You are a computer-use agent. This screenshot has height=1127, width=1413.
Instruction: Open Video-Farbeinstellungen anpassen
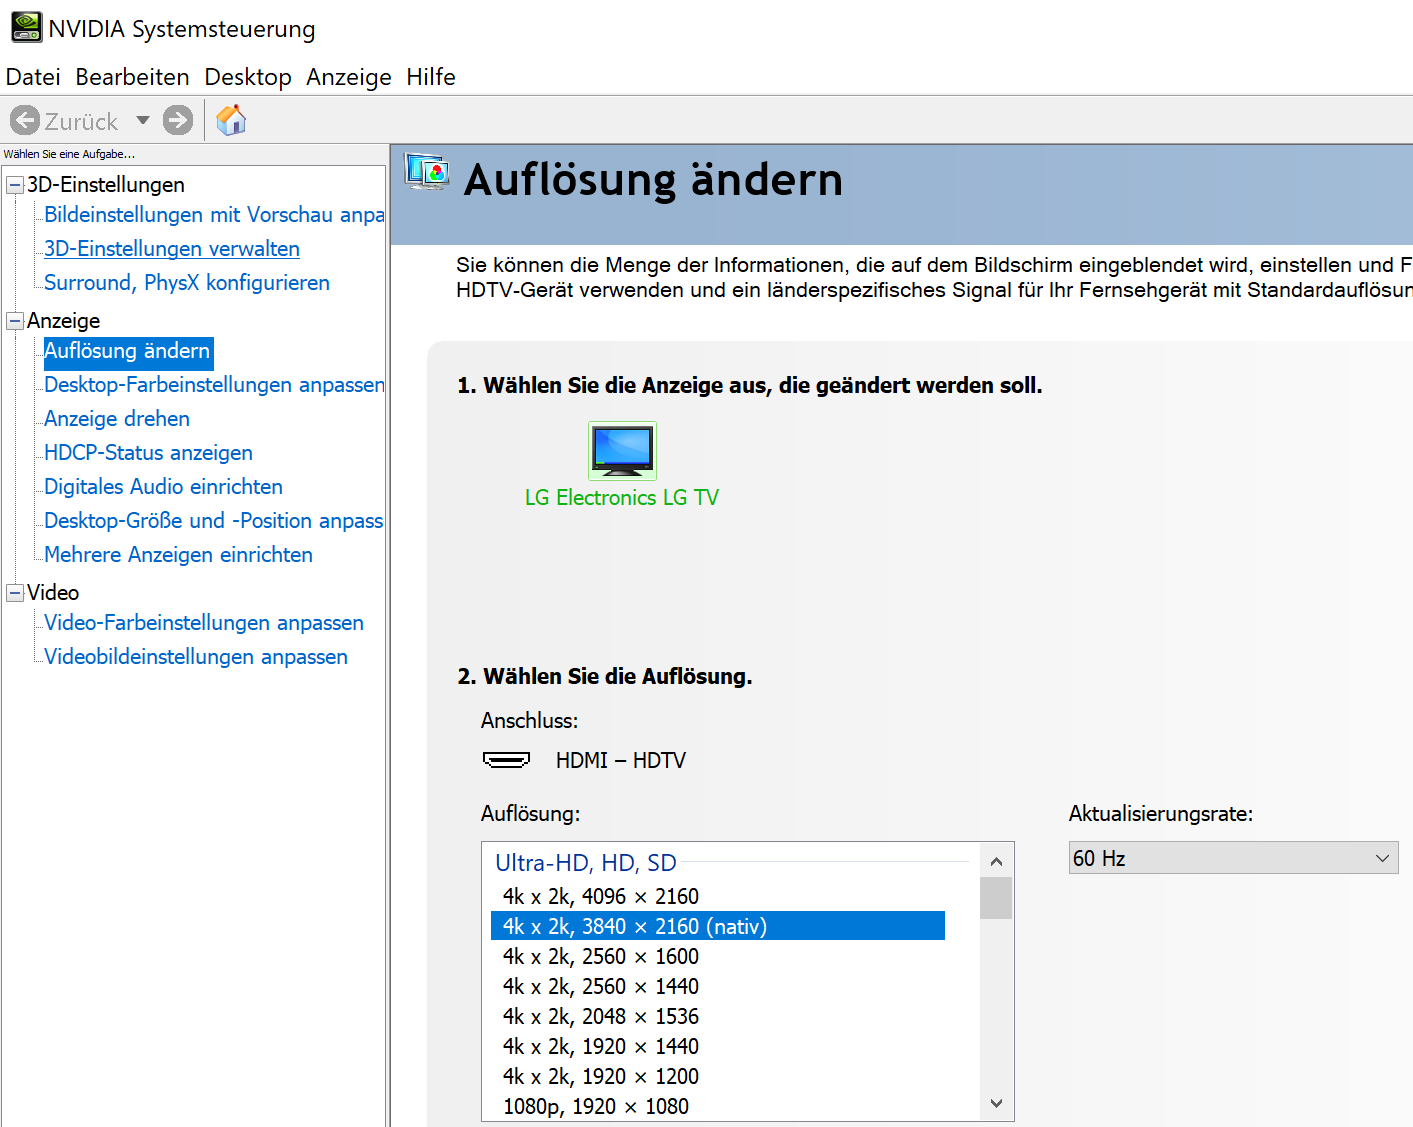[204, 623]
